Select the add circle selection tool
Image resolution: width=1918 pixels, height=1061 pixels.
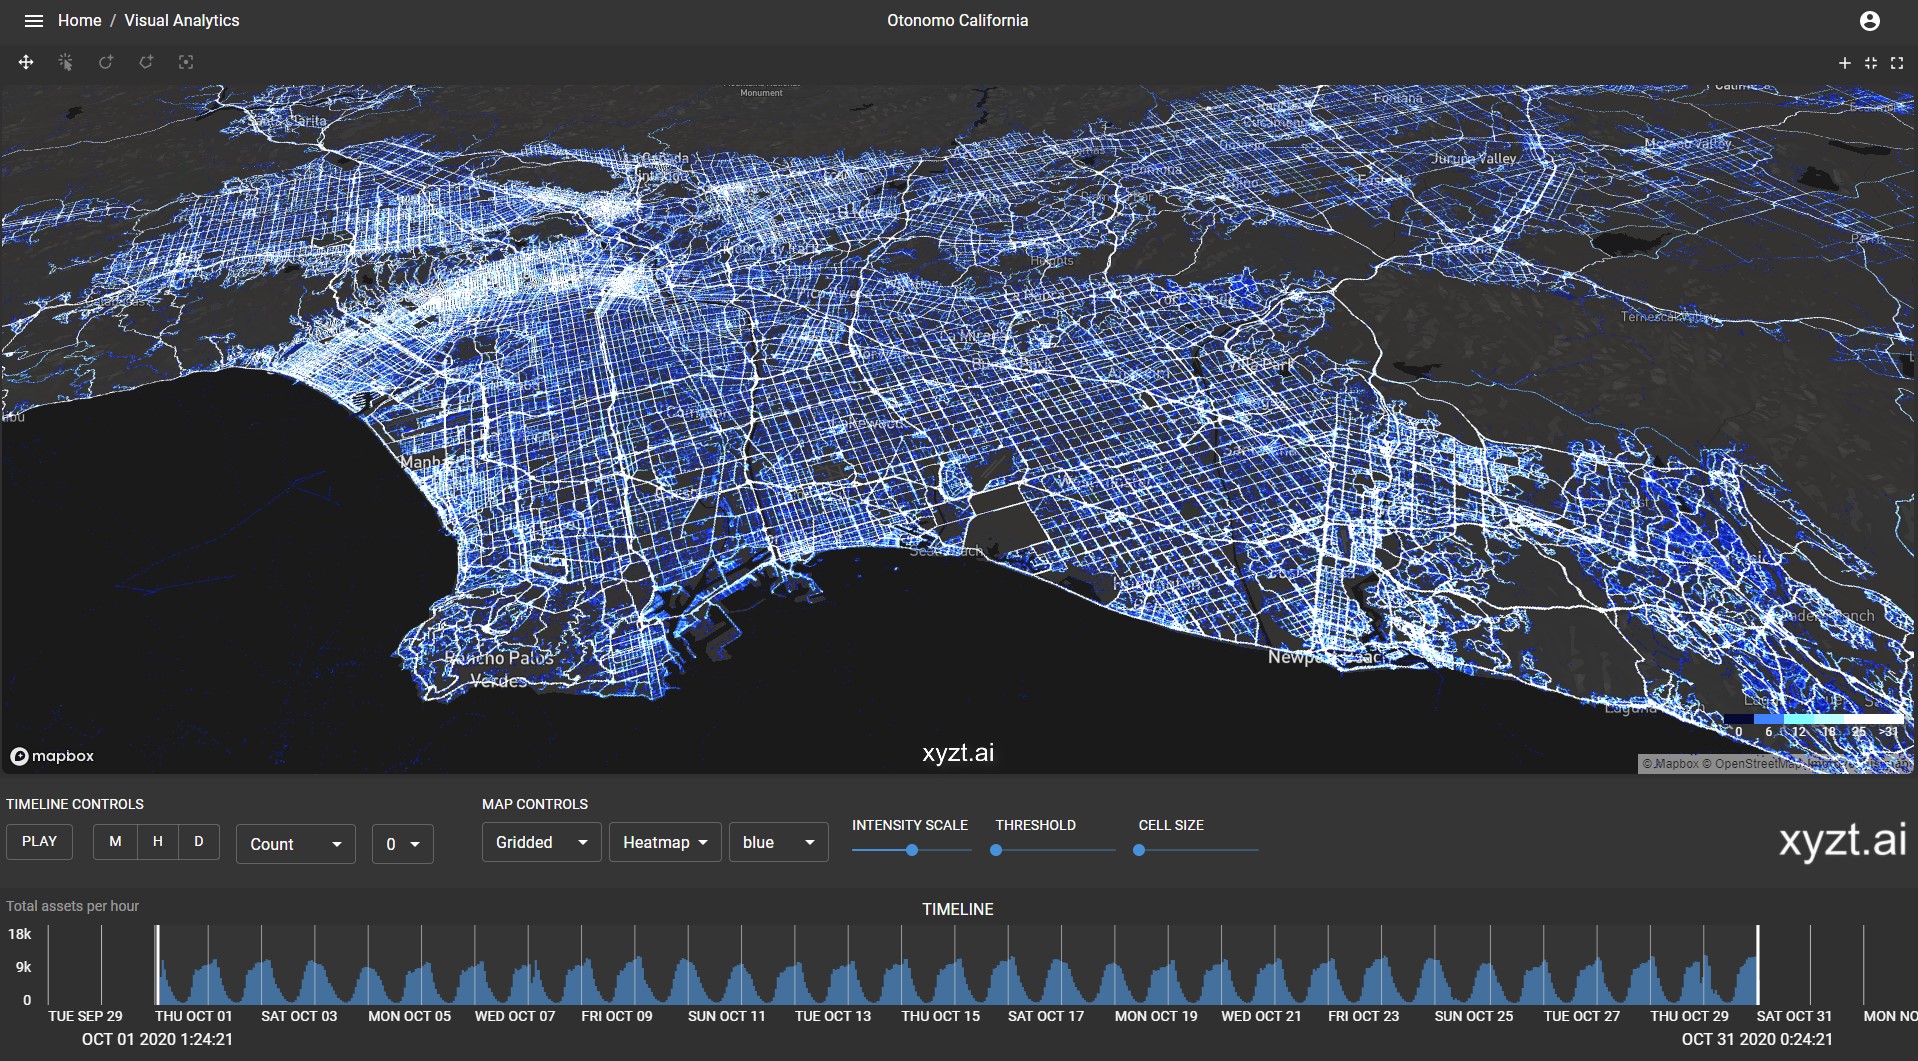106,62
